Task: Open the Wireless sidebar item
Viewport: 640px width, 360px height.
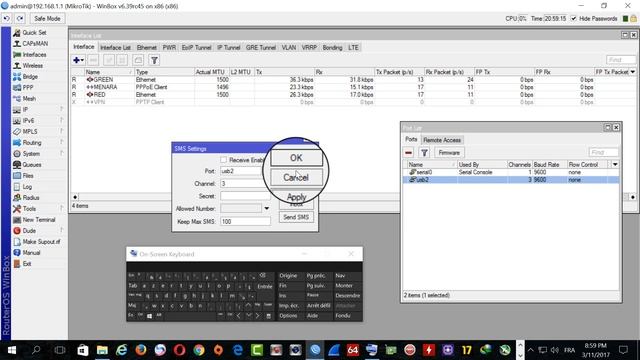Action: point(33,66)
